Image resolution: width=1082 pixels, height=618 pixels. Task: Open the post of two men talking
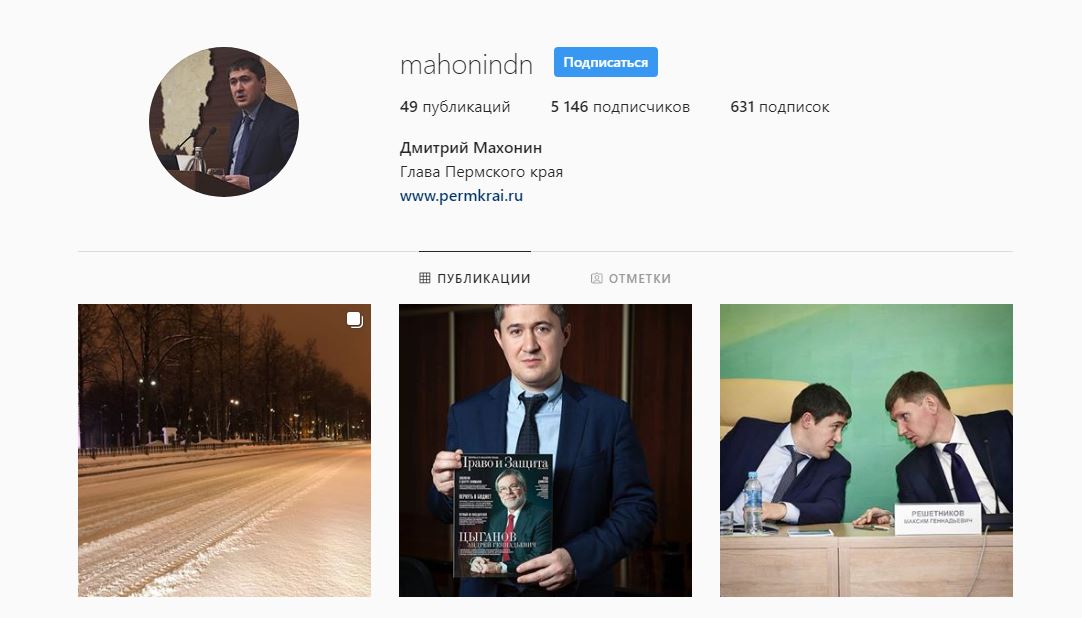[866, 450]
